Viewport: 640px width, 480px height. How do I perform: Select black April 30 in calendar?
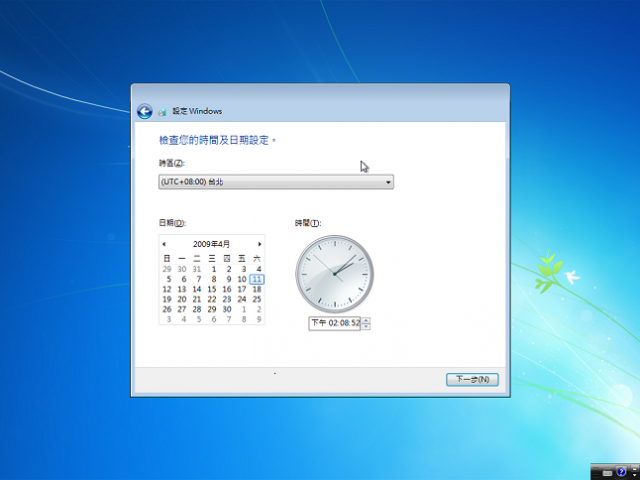227,309
